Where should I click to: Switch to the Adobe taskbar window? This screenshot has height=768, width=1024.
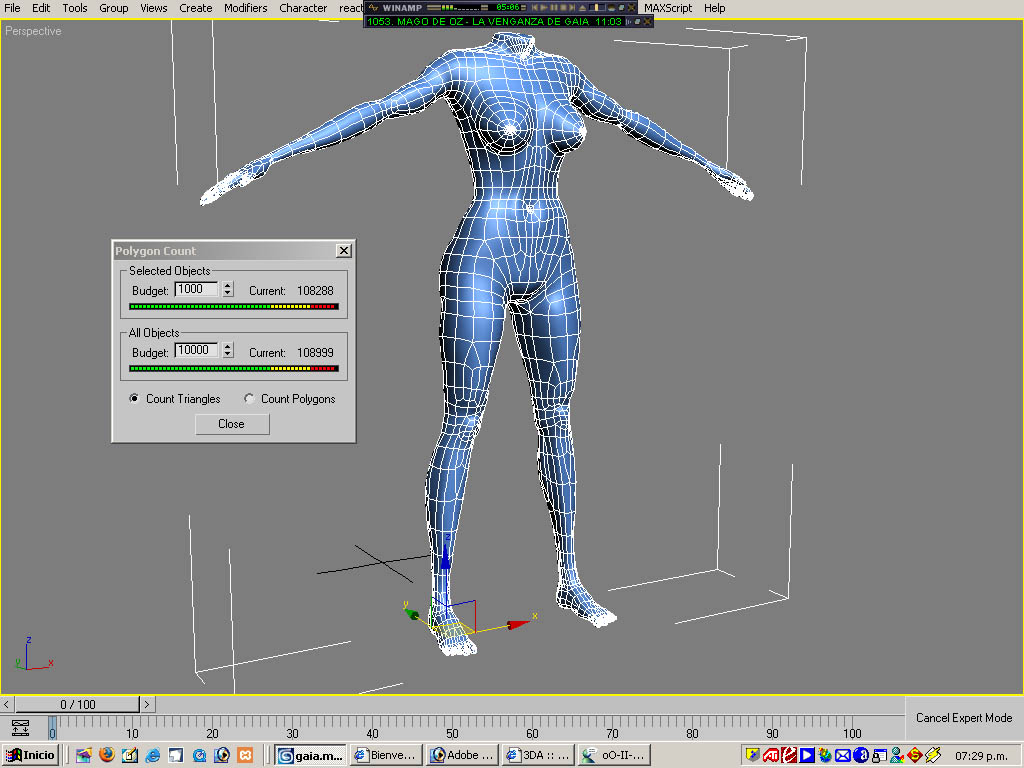click(x=462, y=755)
